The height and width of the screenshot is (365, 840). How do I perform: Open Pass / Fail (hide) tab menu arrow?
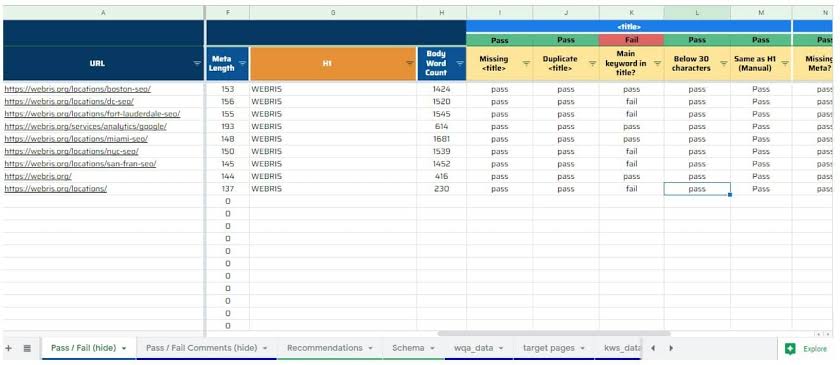(x=124, y=348)
